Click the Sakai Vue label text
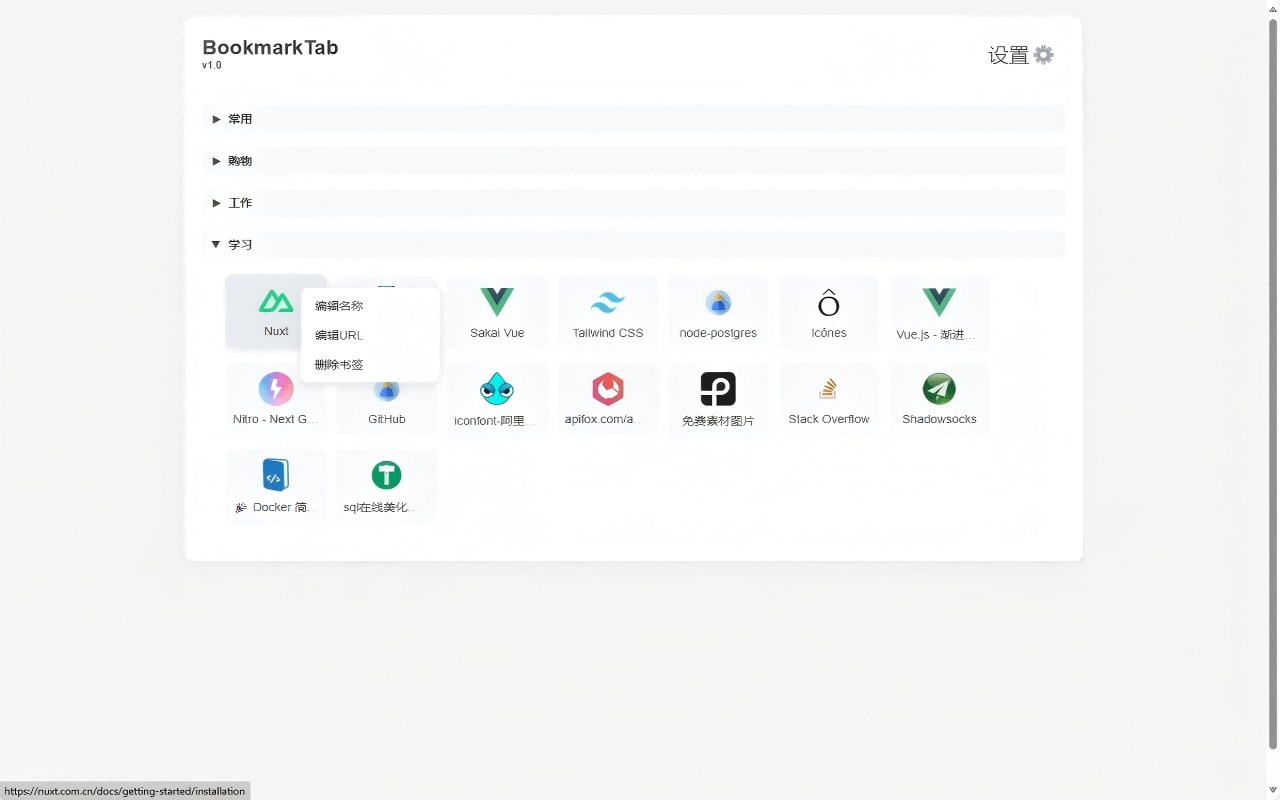1280x800 pixels. point(497,333)
